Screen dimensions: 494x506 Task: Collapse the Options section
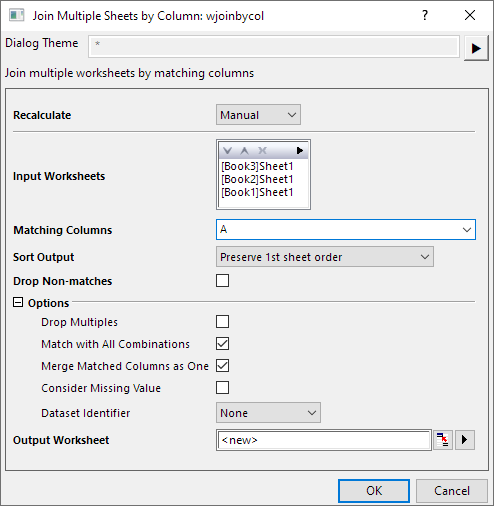(18, 302)
